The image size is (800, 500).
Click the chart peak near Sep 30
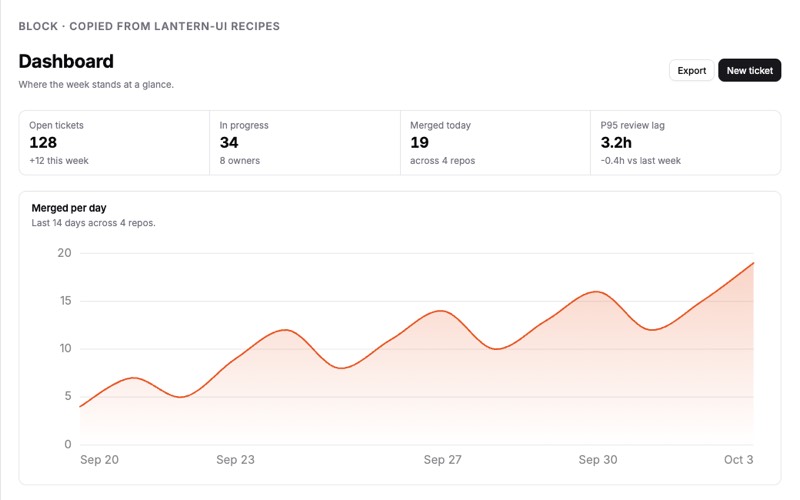tap(596, 292)
